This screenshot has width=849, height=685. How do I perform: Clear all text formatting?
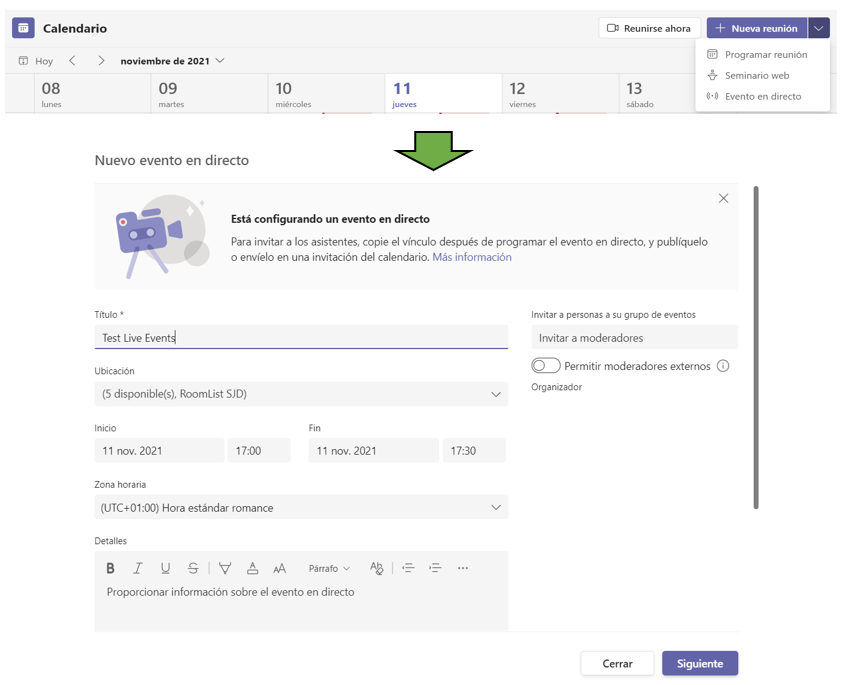(x=376, y=568)
